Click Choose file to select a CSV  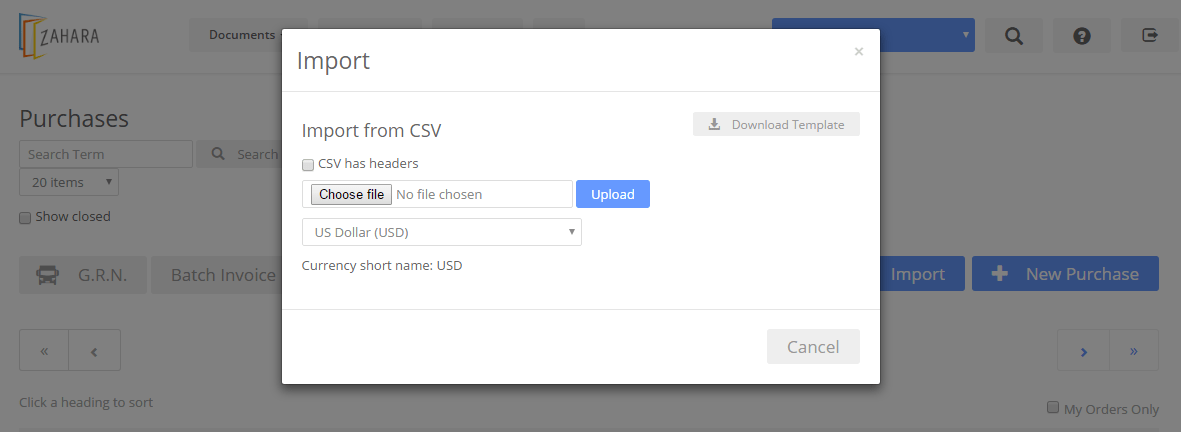click(351, 194)
